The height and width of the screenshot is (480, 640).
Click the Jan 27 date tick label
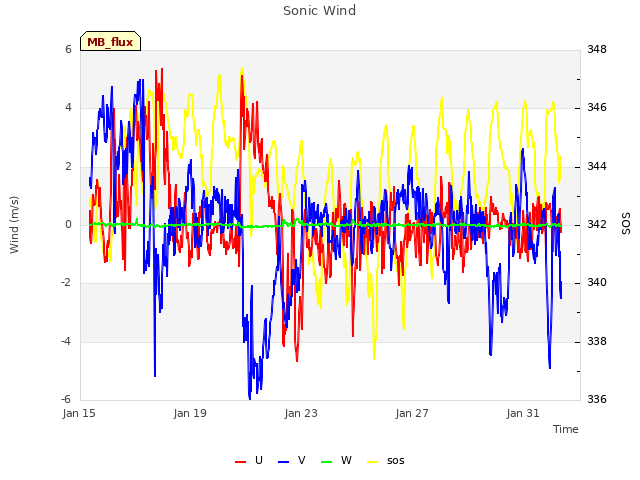point(412,413)
